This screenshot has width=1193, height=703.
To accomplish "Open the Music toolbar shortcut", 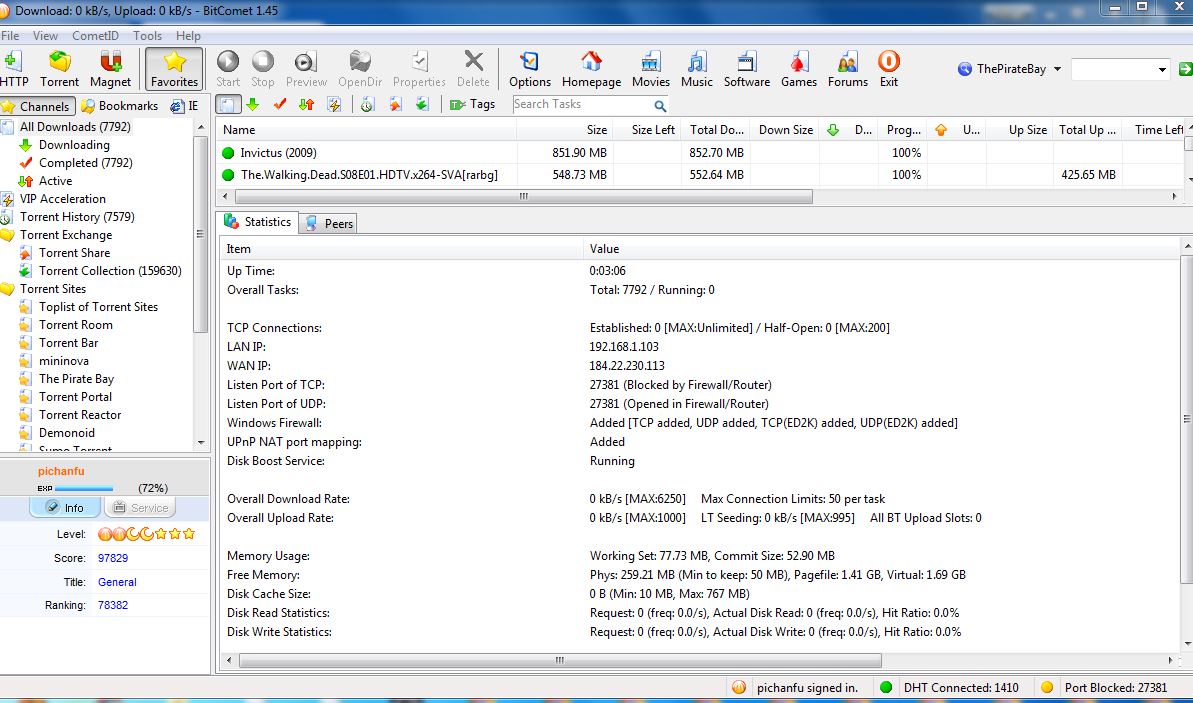I will [696, 68].
